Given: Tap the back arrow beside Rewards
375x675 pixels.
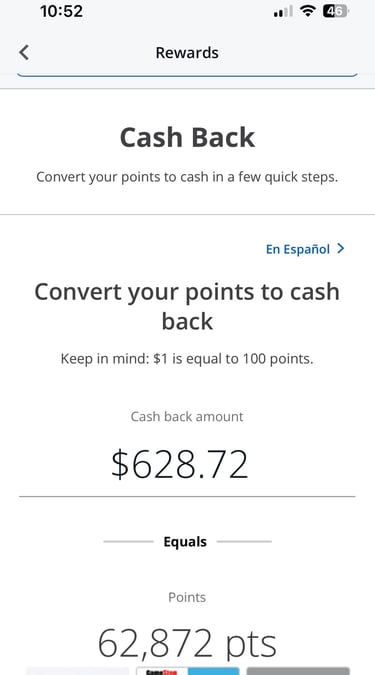Looking at the screenshot, I should click(x=24, y=53).
